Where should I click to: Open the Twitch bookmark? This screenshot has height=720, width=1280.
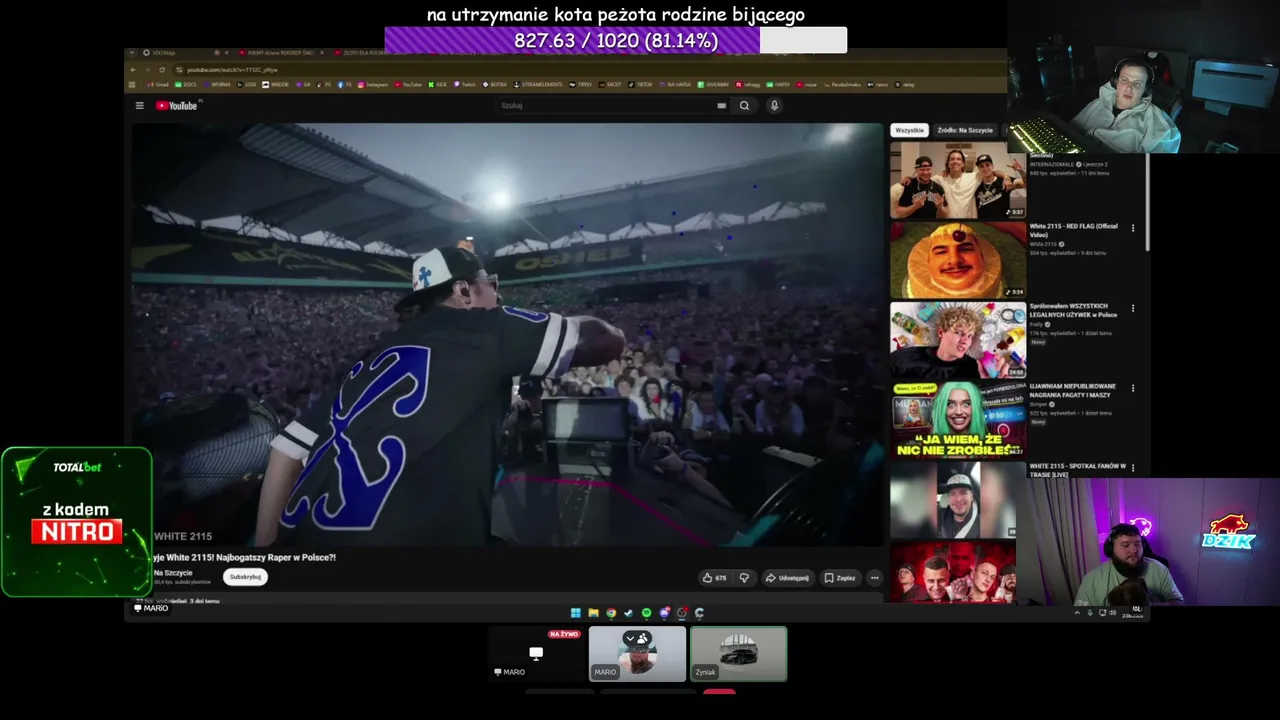pyautogui.click(x=466, y=85)
